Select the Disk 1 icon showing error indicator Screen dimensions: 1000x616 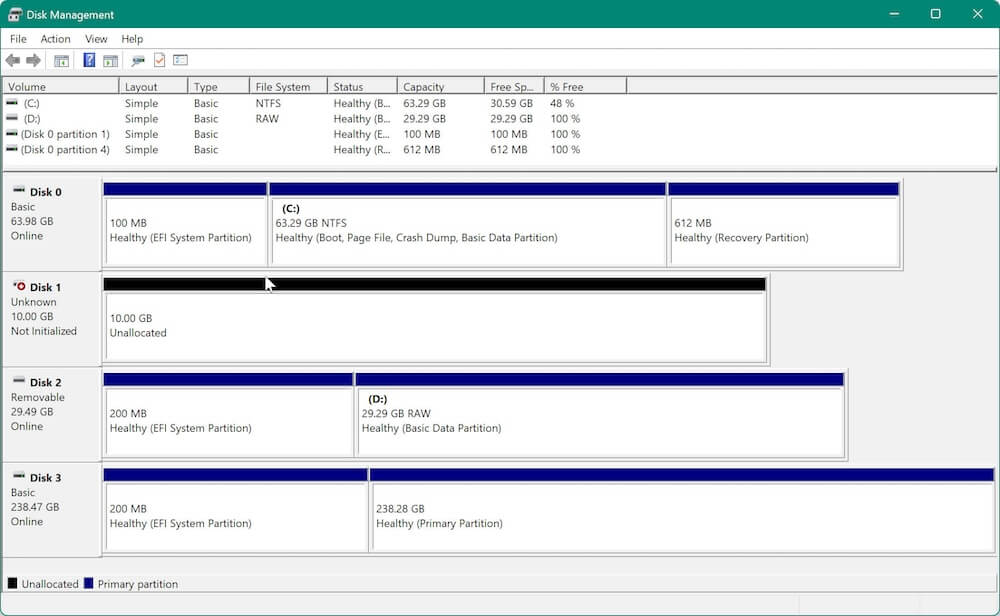click(x=20, y=287)
